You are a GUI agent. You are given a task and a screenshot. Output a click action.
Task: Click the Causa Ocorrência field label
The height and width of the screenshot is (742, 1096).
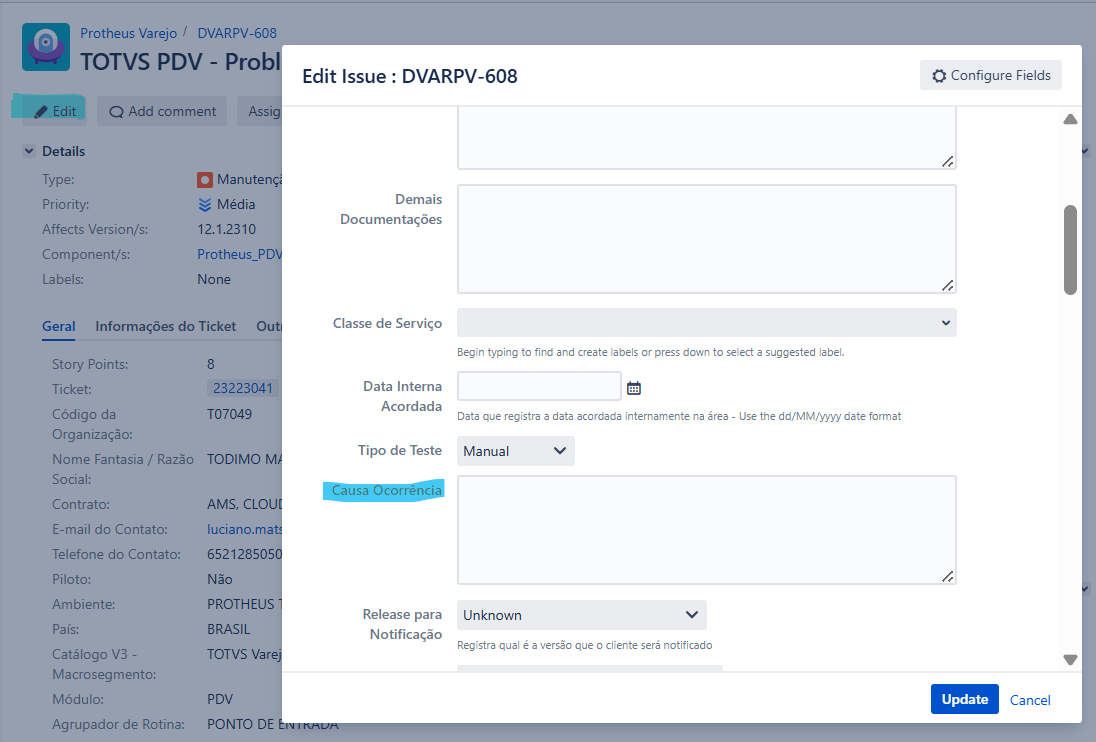[x=387, y=490]
